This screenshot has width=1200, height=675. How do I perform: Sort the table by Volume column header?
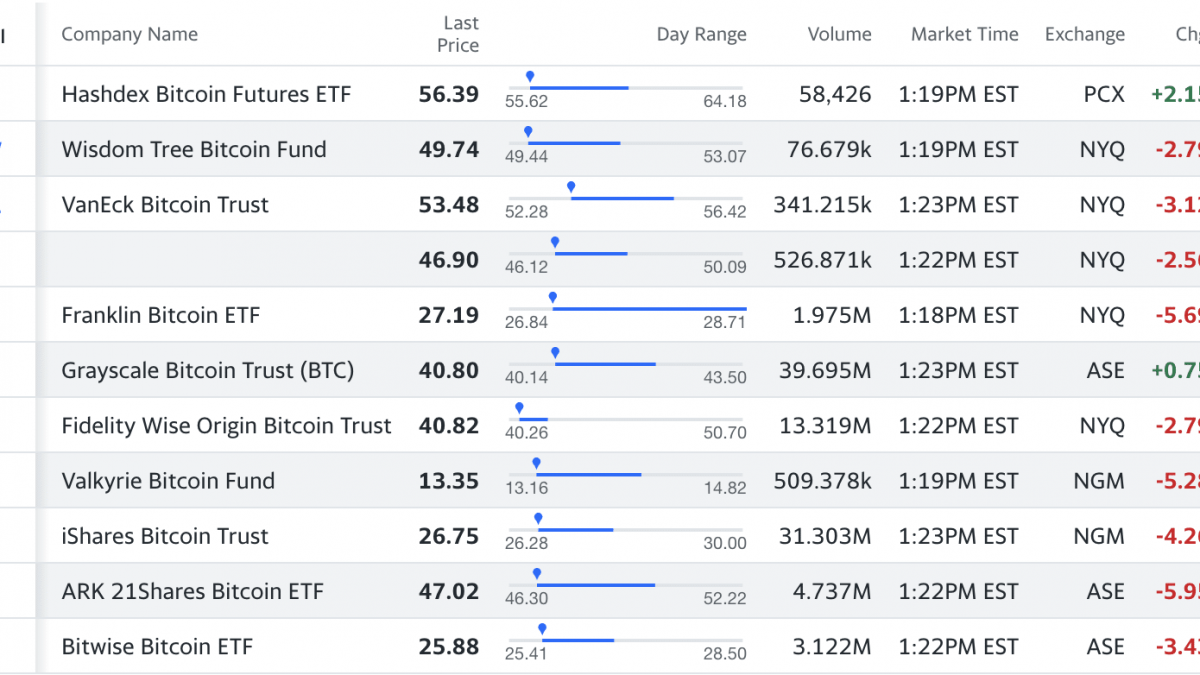coord(839,34)
